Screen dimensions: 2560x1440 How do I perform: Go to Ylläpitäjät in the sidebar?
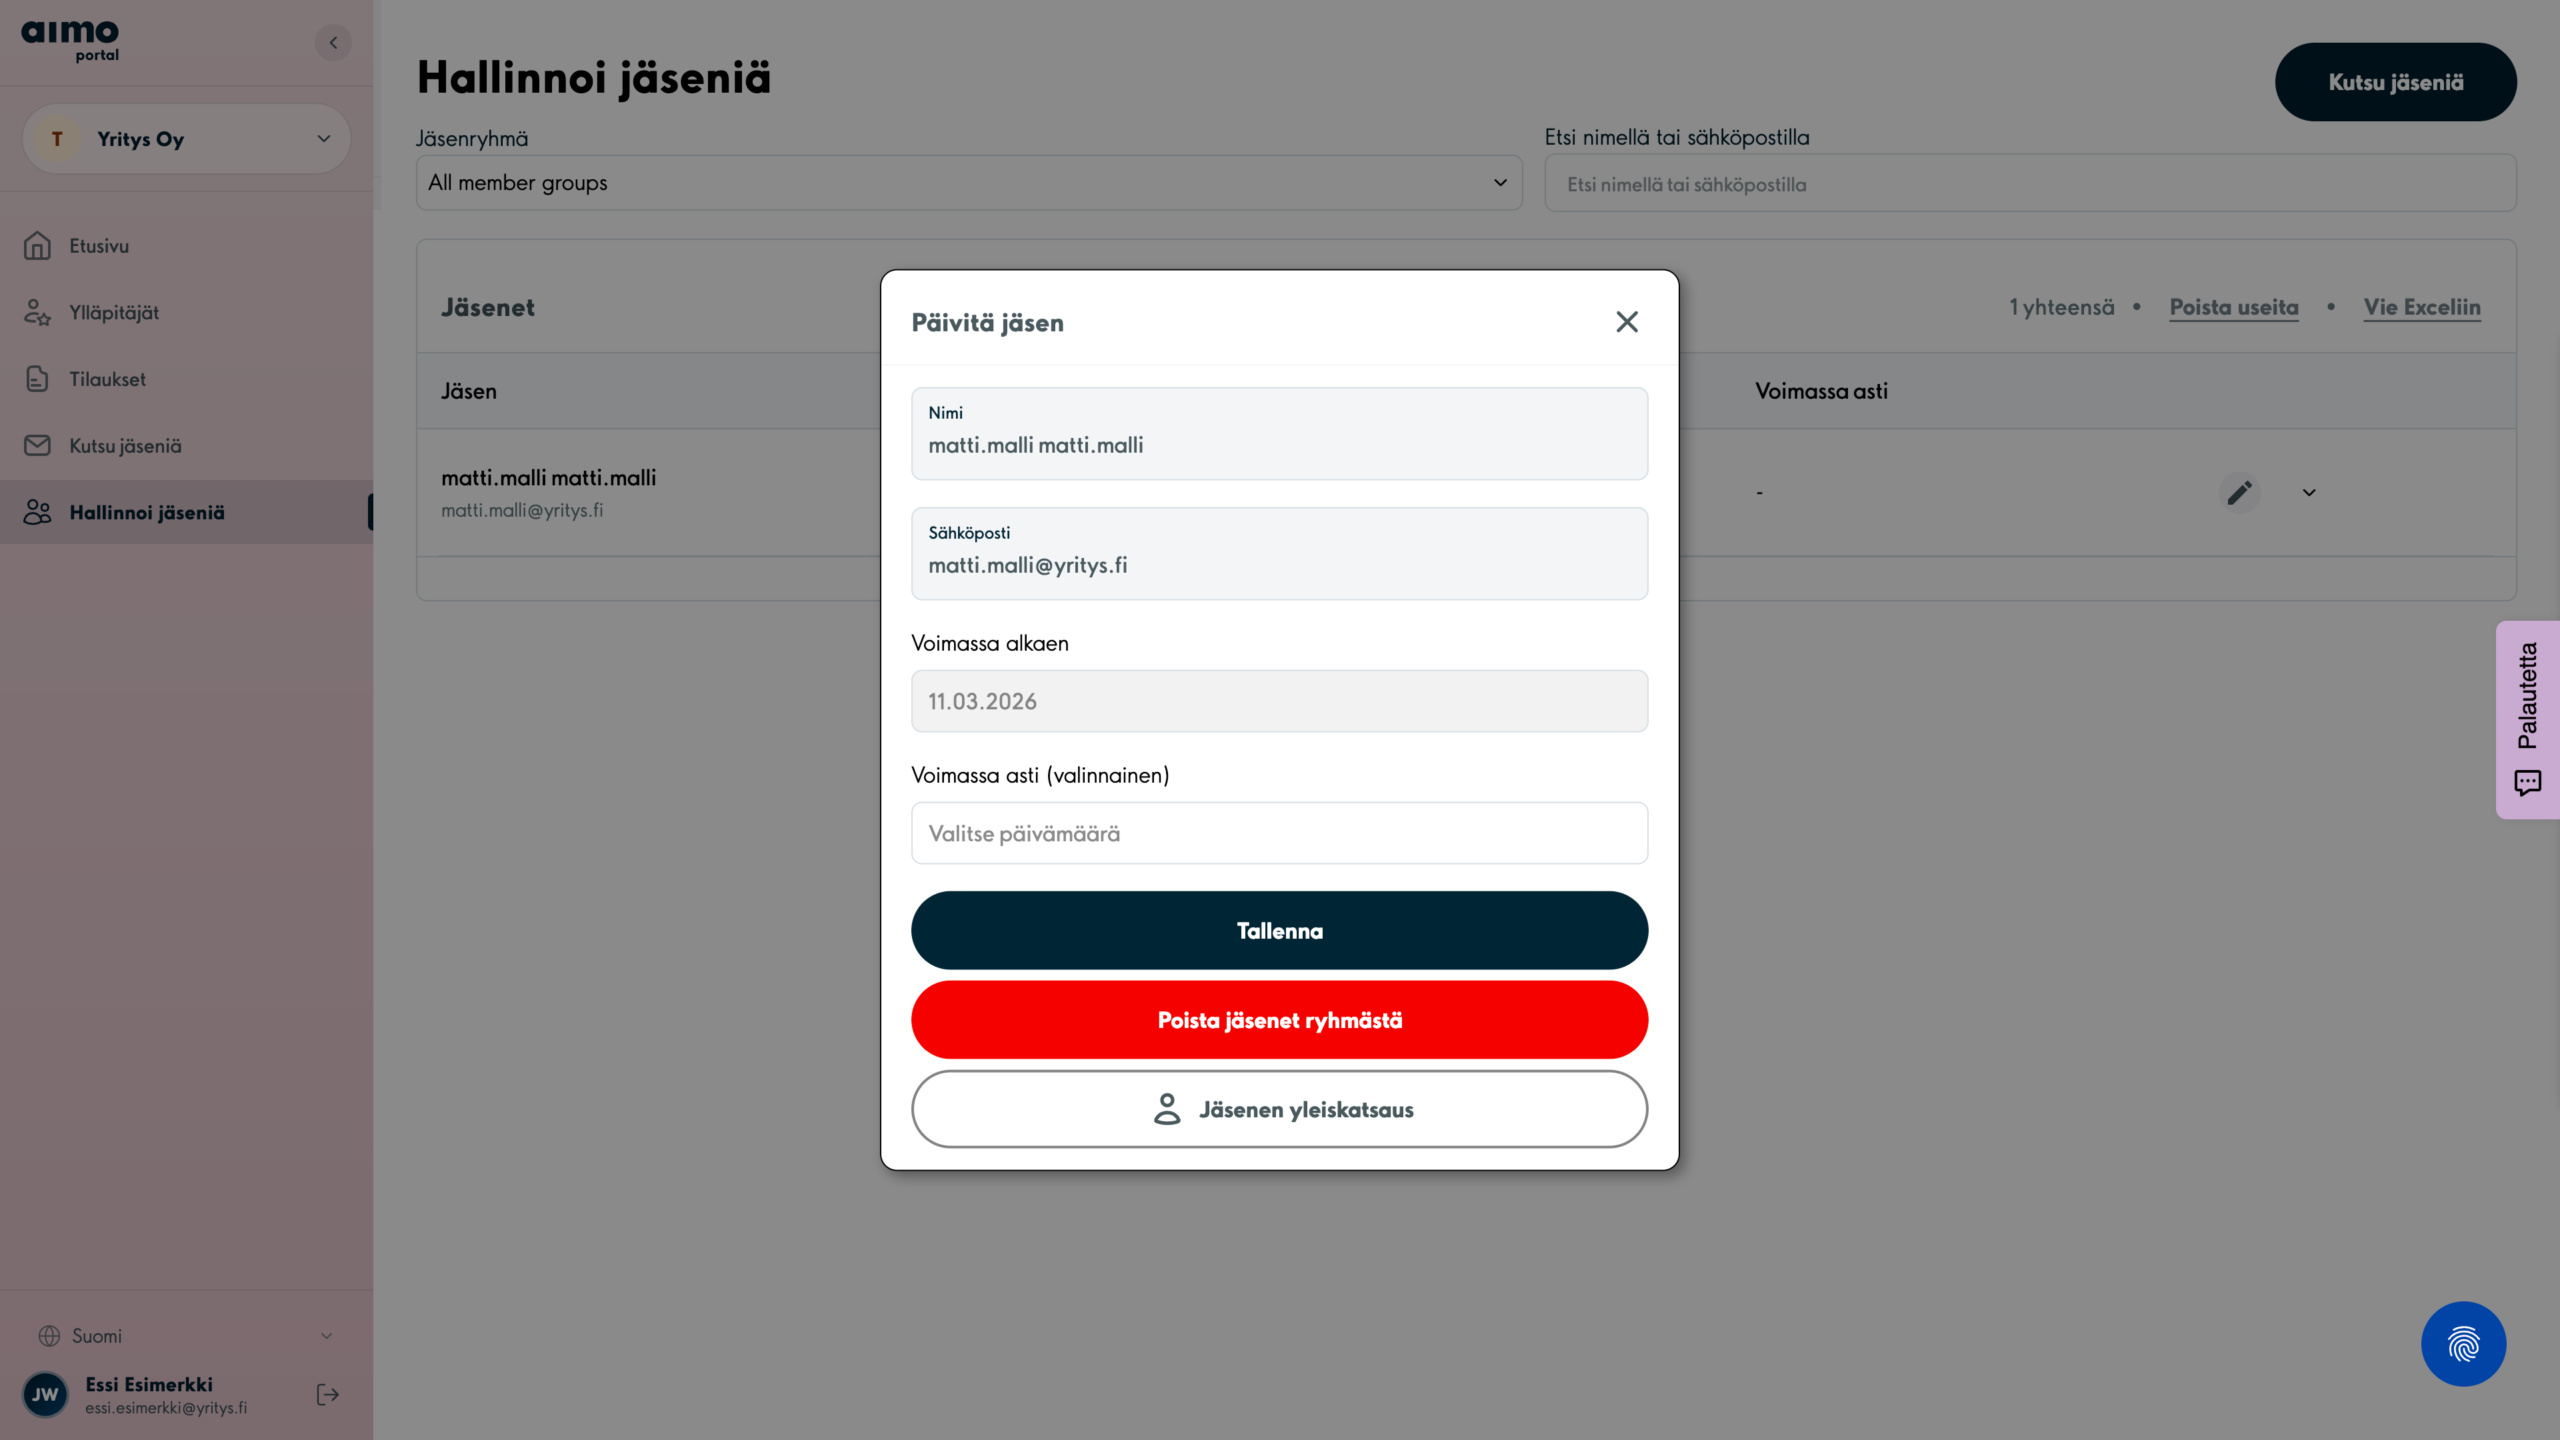tap(114, 313)
